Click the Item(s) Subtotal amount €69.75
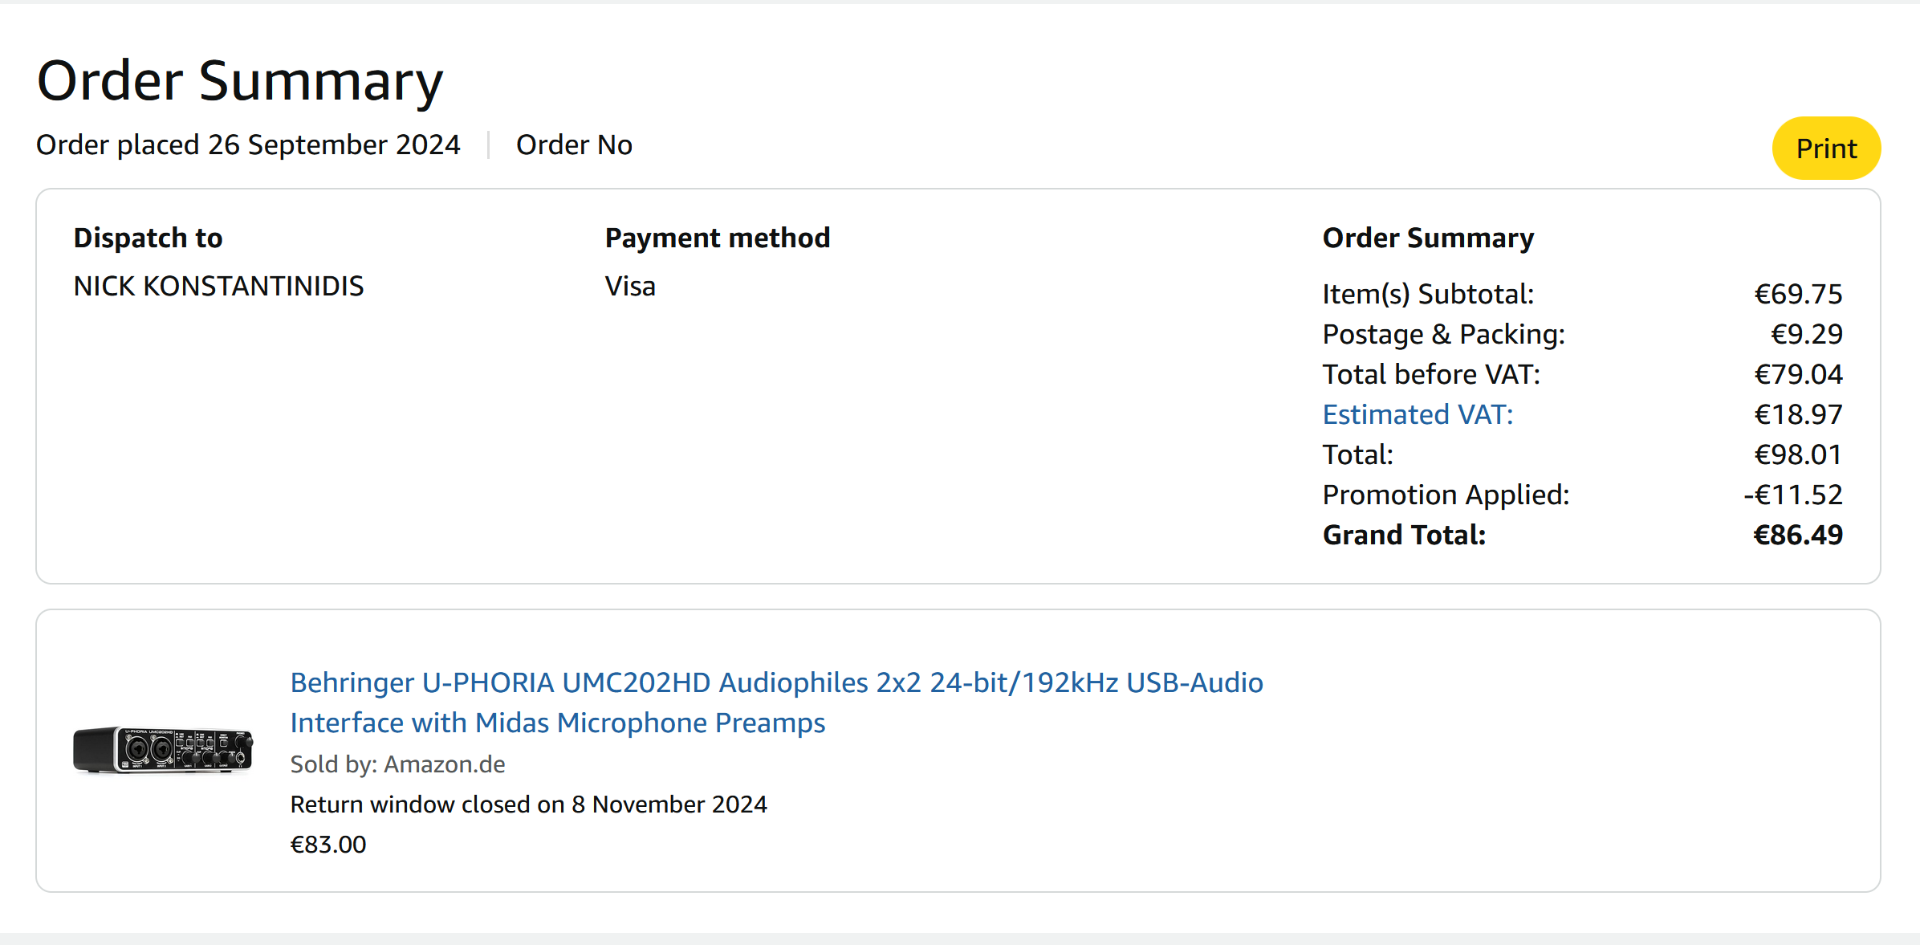 (1797, 294)
